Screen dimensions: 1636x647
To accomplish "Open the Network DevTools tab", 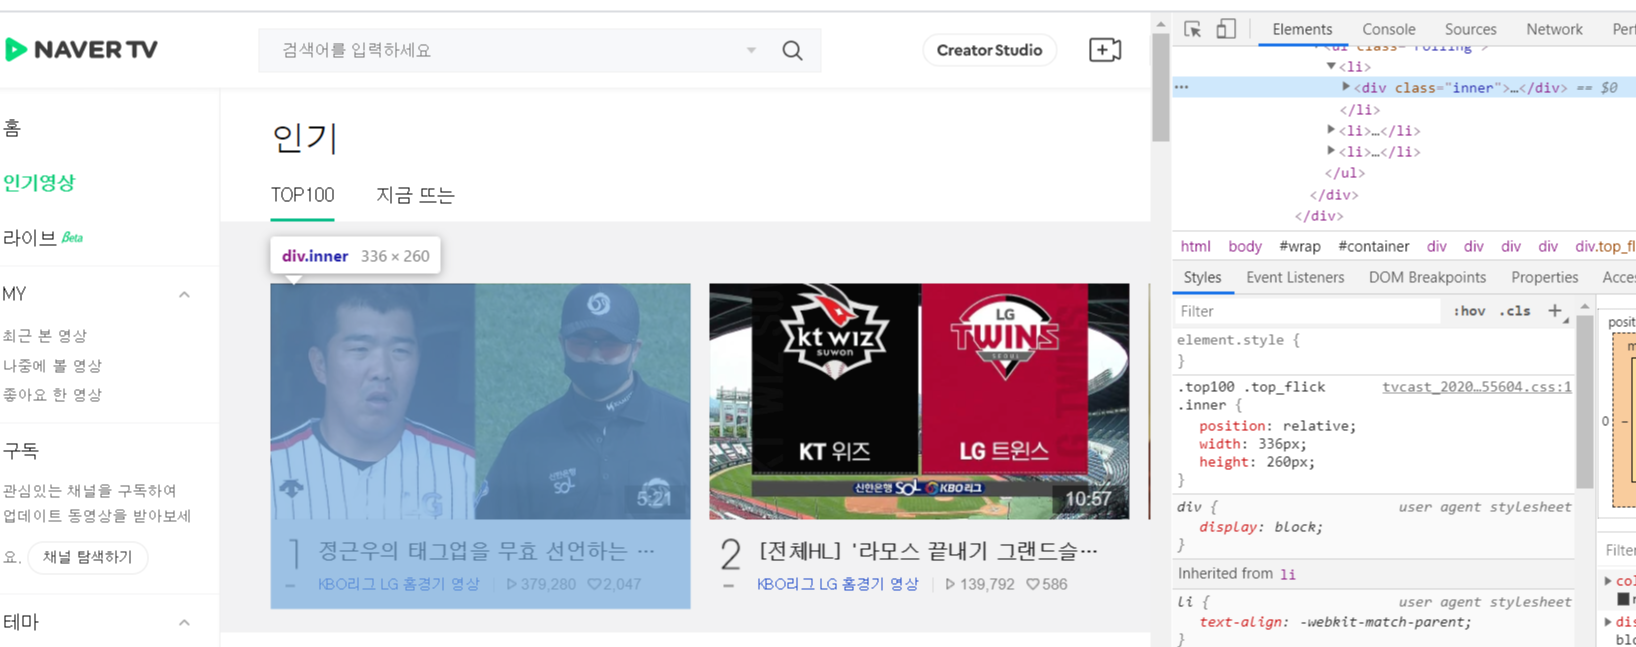I will (x=1554, y=30).
